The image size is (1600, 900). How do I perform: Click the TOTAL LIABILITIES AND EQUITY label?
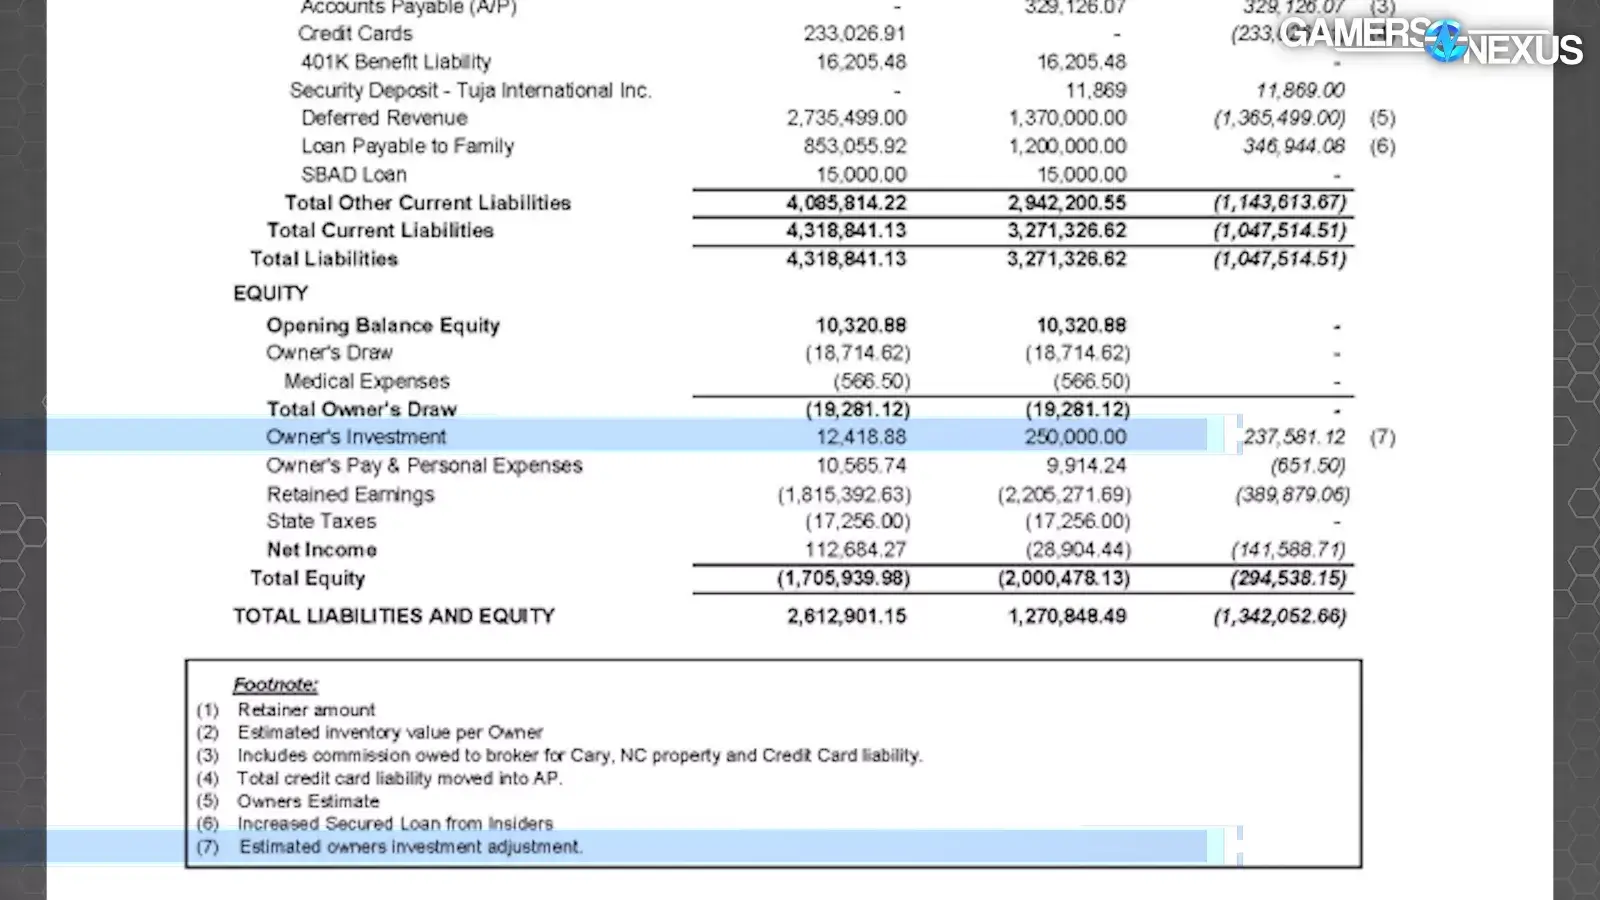394,616
